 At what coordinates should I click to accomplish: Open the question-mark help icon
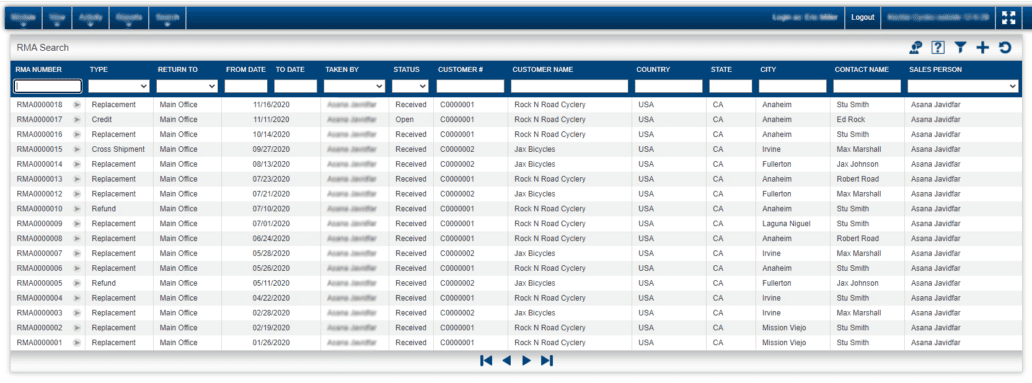(938, 47)
